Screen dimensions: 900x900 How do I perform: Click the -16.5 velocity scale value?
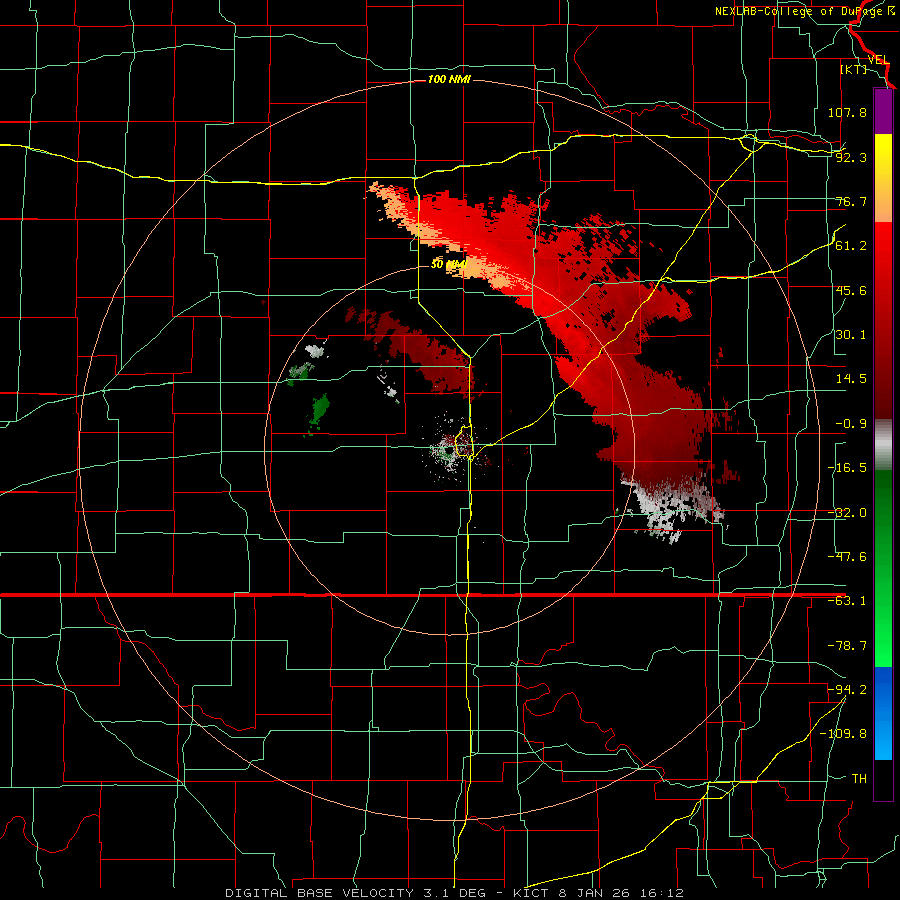coord(847,468)
